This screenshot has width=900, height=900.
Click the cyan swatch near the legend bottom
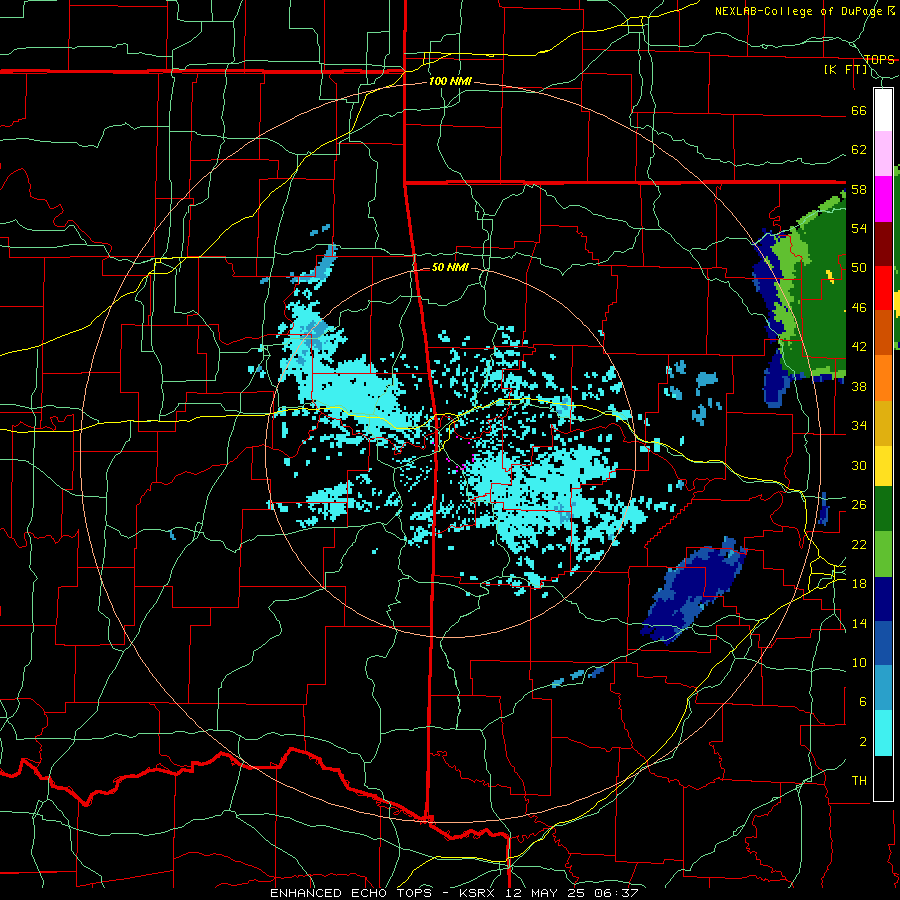point(883,733)
